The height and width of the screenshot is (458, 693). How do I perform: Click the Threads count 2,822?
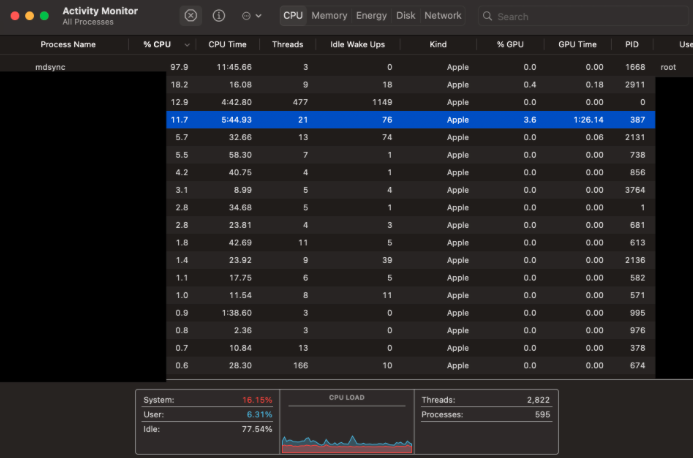click(538, 400)
